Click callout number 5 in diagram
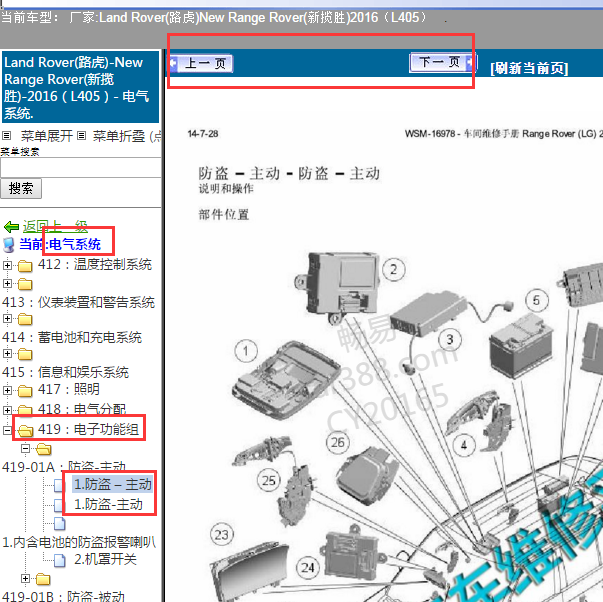Screen dimensions: 603x602 [x=536, y=300]
